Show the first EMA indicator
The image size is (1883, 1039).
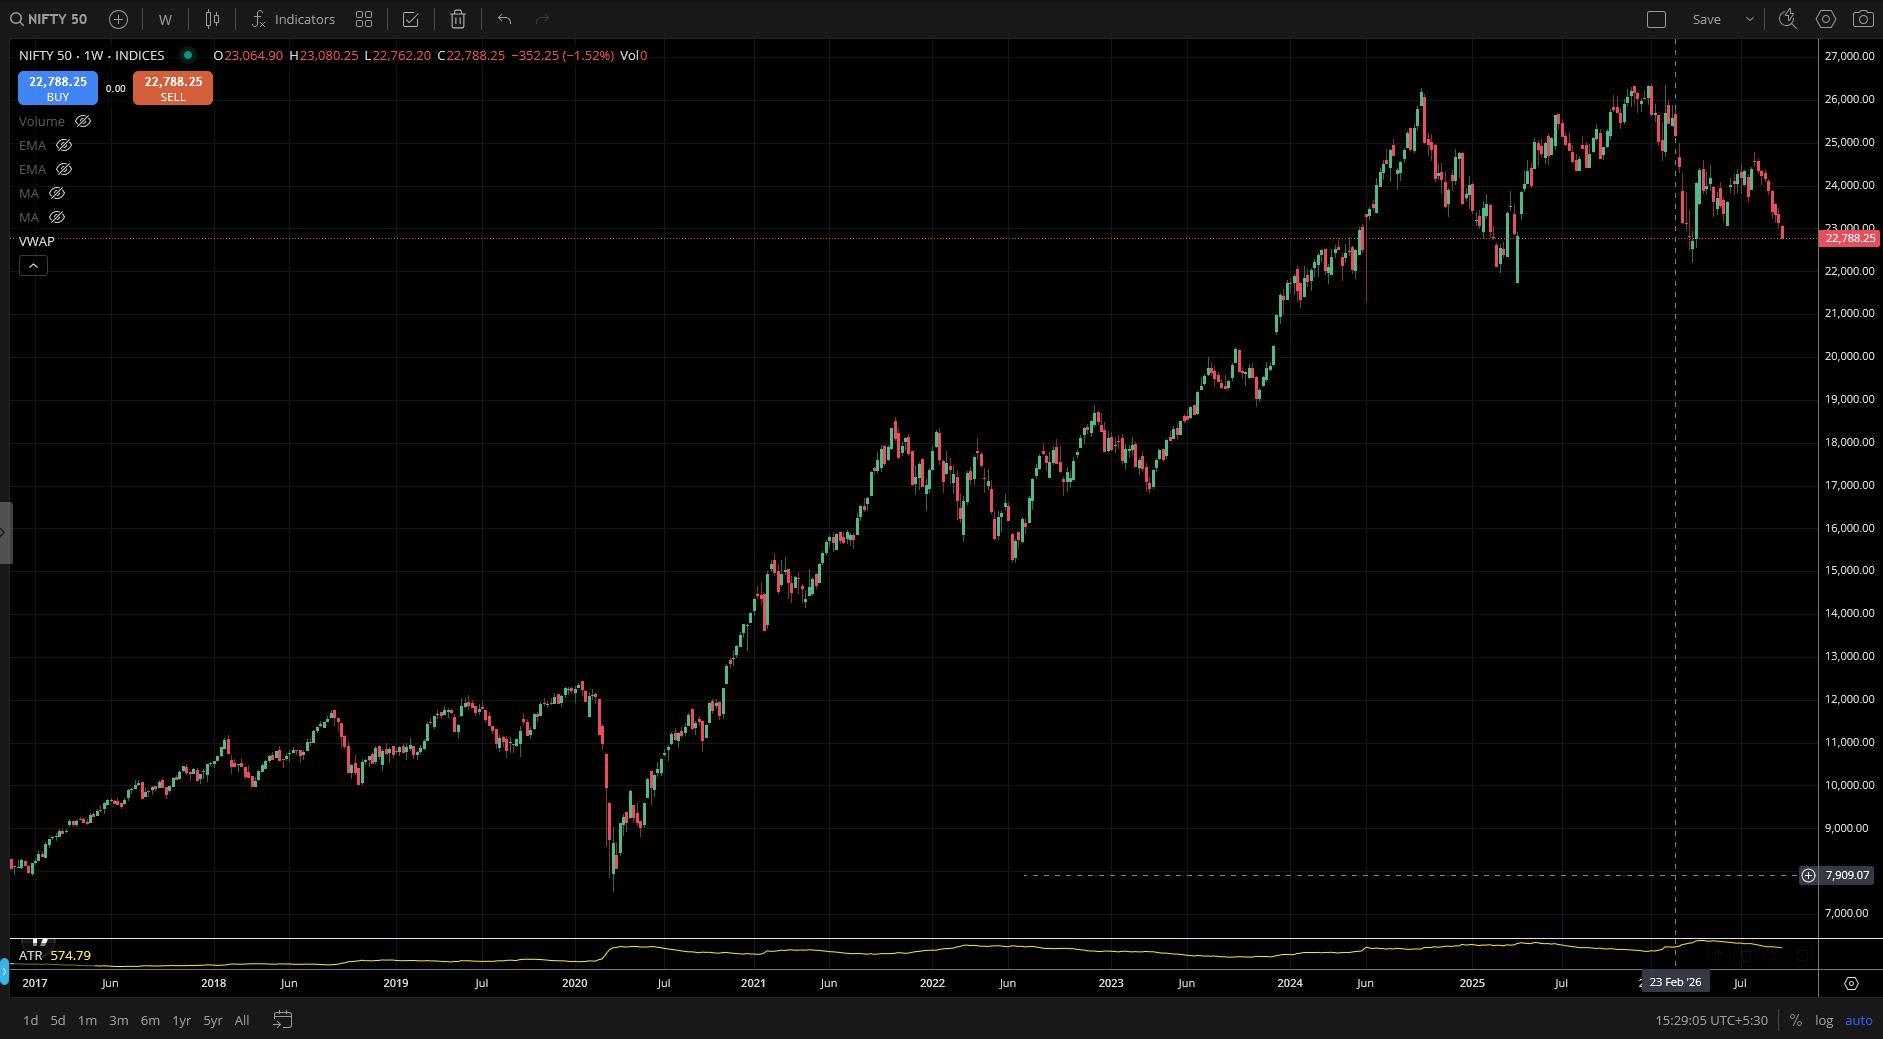point(64,145)
